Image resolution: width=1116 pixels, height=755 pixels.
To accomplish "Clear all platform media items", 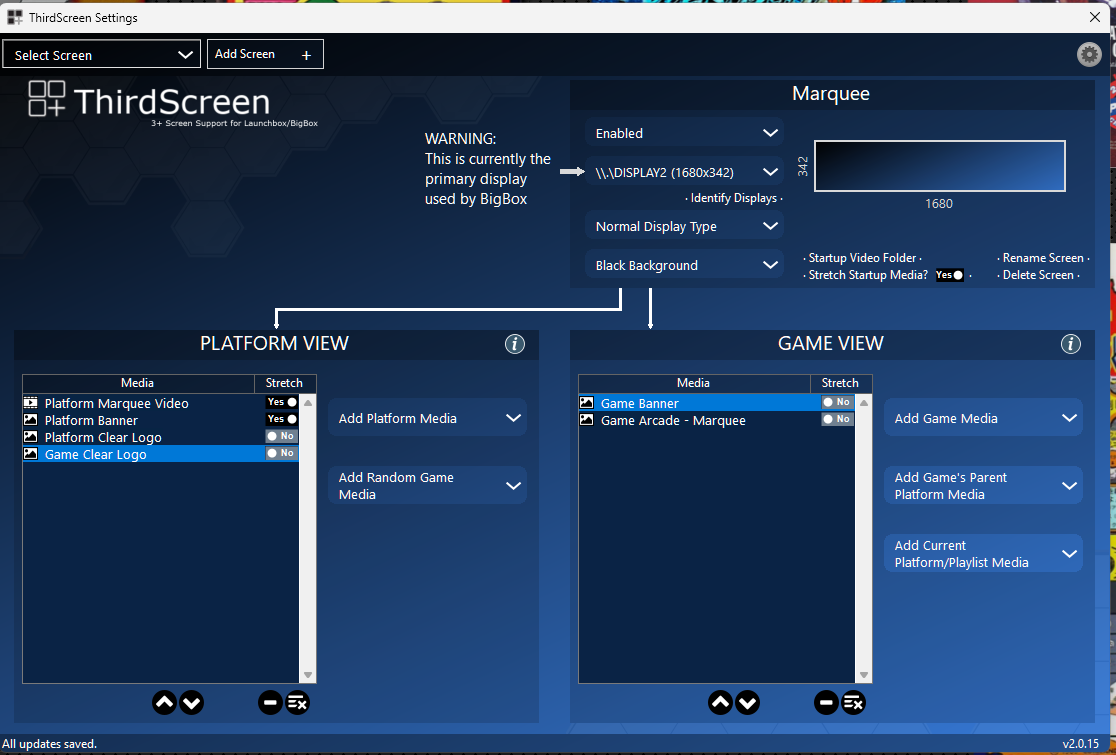I will click(x=298, y=703).
